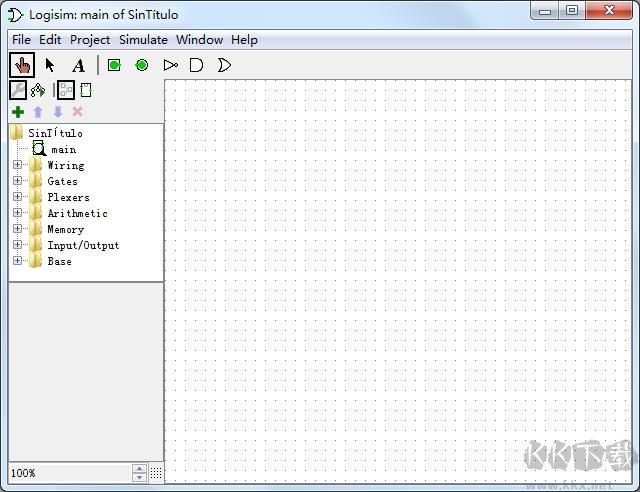The image size is (640, 492).
Task: Click the green plus add circuit icon
Action: [x=18, y=112]
